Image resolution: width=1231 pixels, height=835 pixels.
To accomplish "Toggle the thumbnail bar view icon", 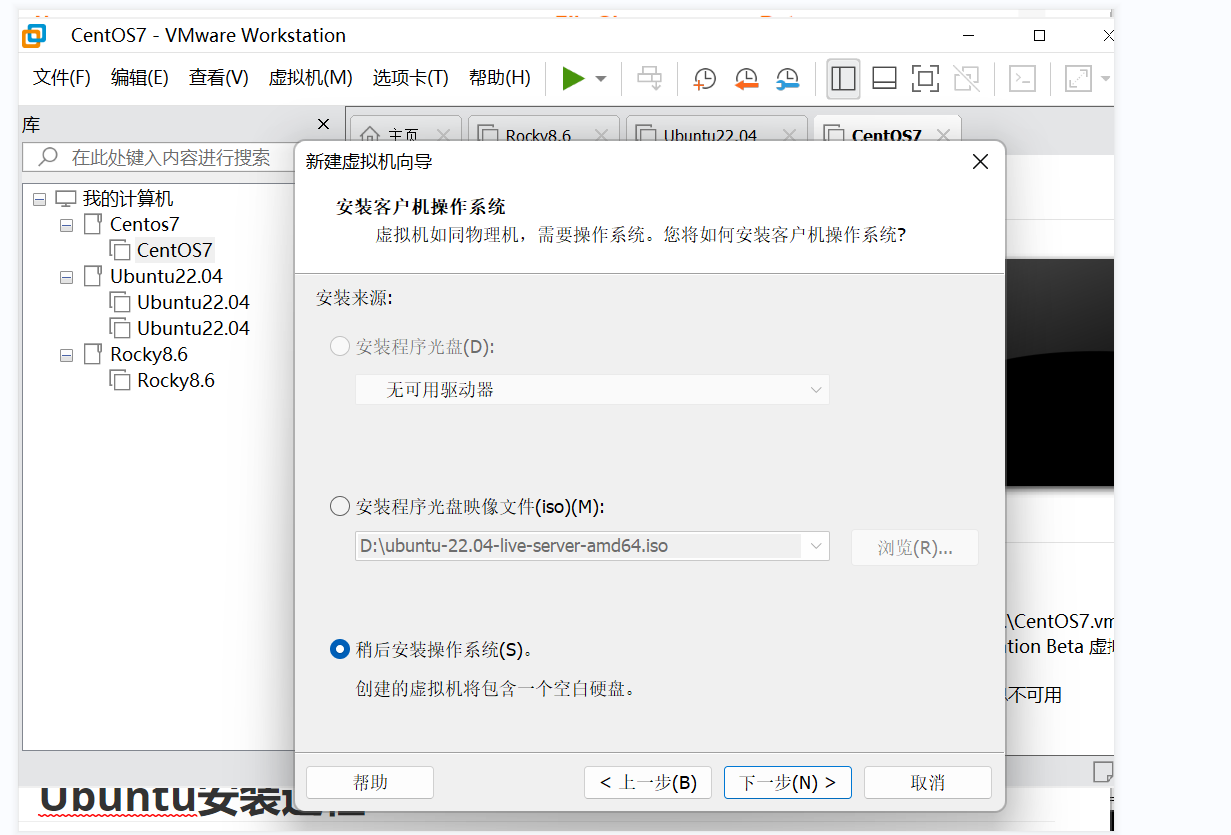I will pos(884,78).
